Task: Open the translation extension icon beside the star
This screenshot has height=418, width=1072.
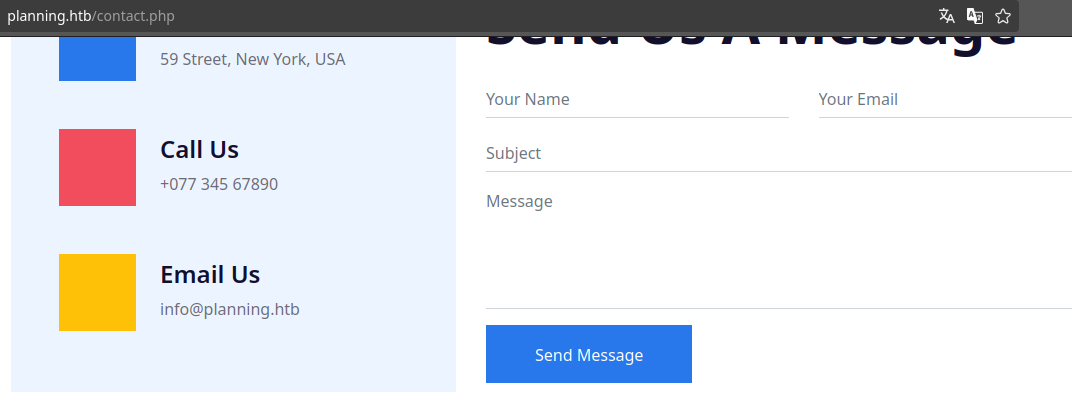Action: click(975, 16)
